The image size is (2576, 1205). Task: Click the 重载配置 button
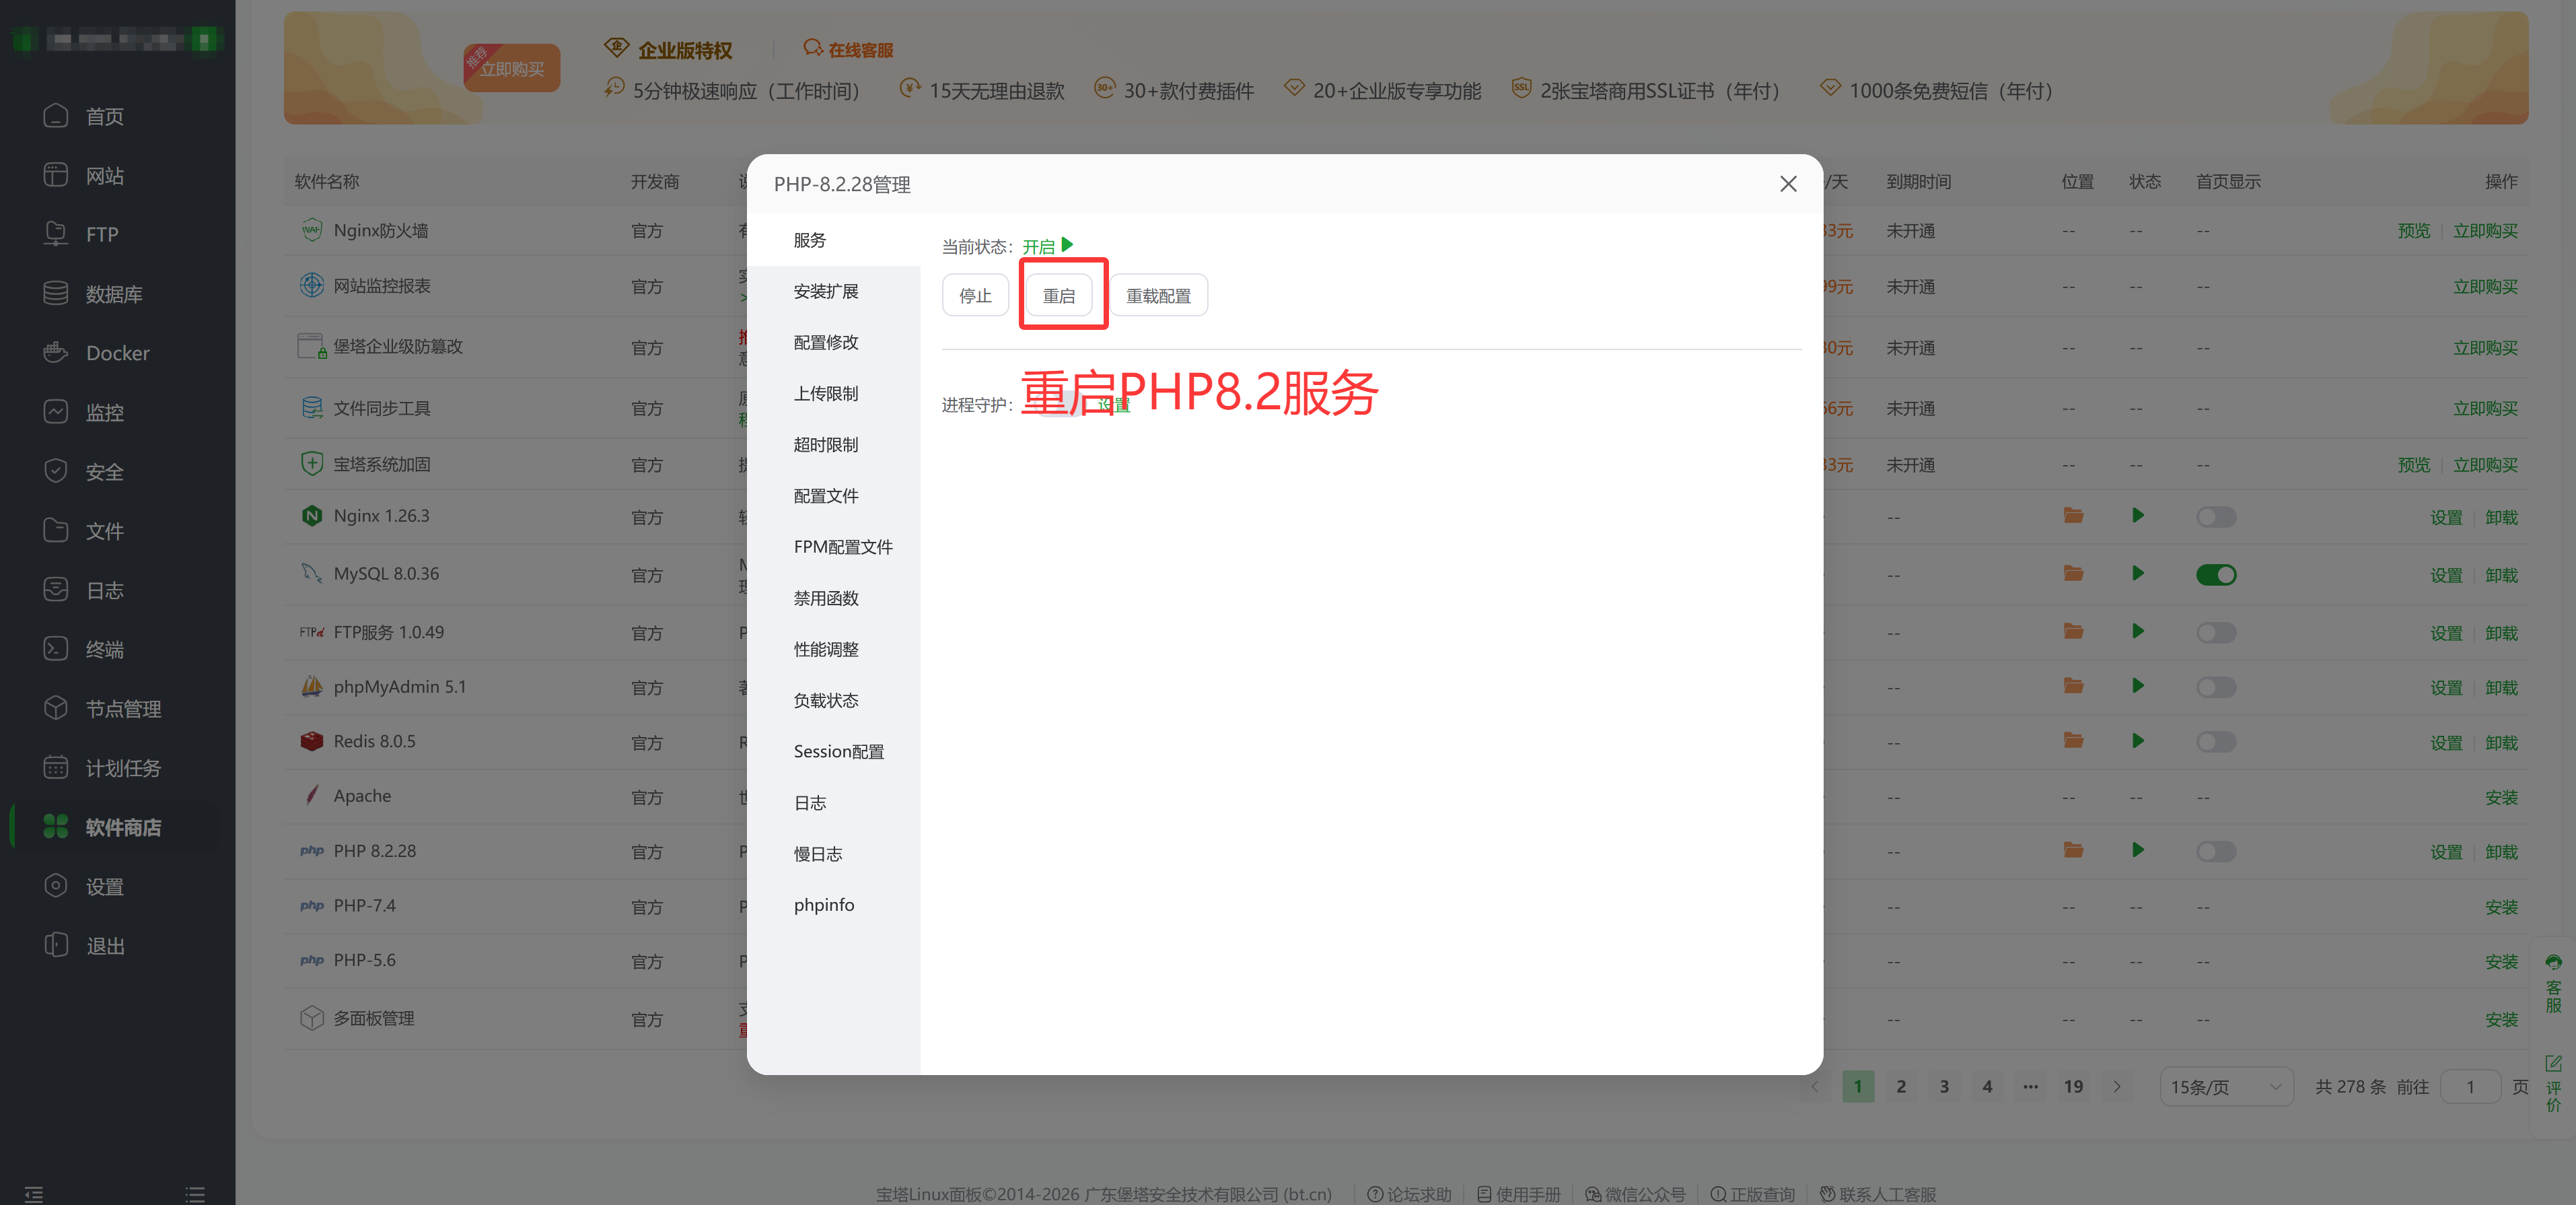point(1158,295)
